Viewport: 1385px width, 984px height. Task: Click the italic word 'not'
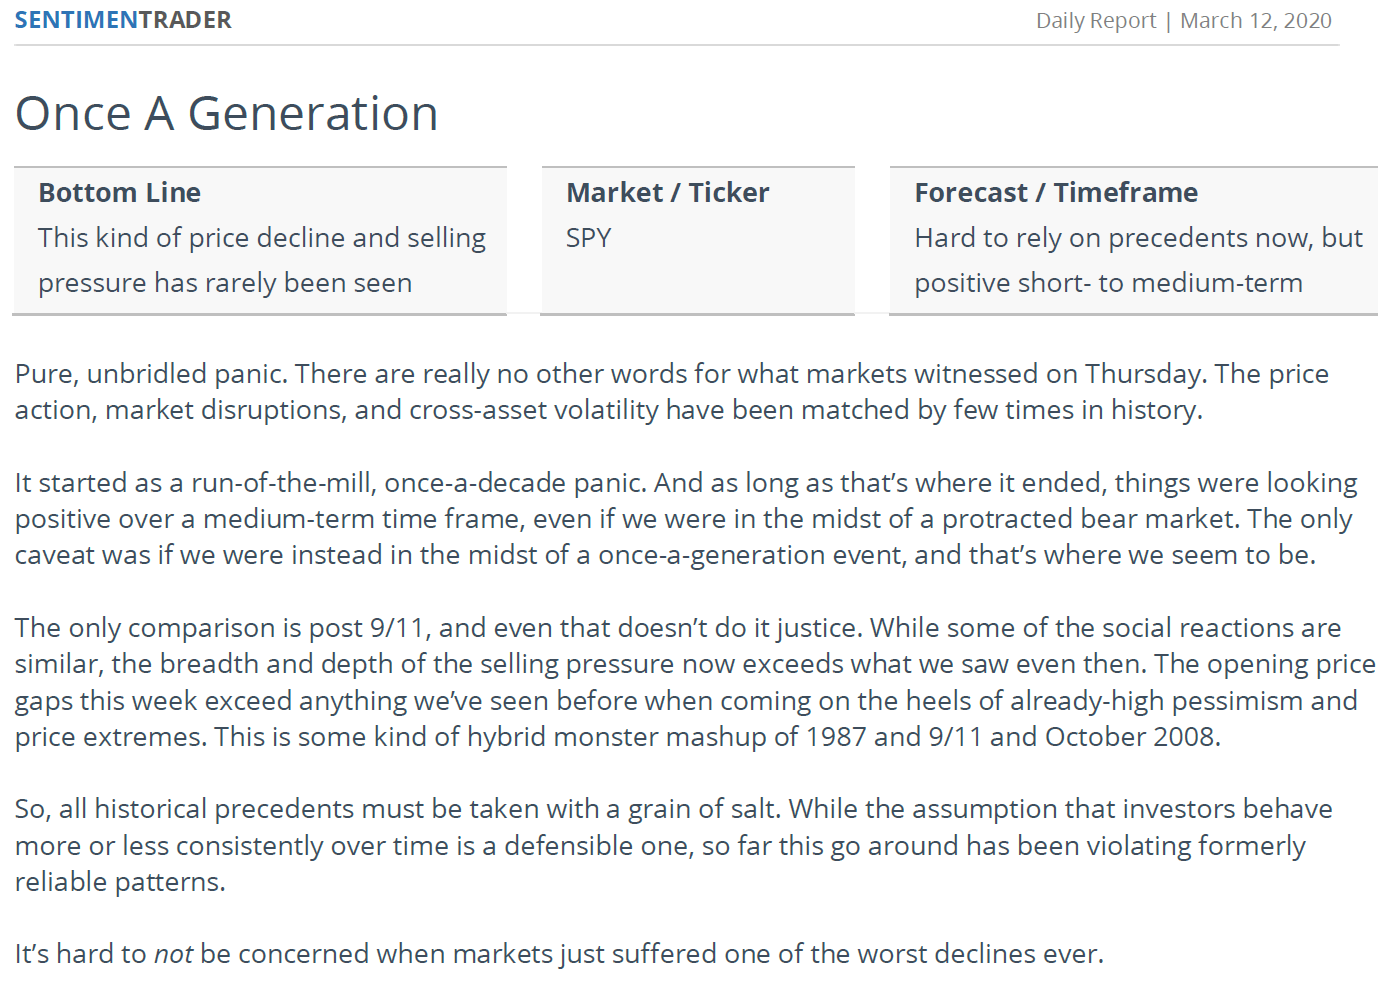pyautogui.click(x=173, y=954)
